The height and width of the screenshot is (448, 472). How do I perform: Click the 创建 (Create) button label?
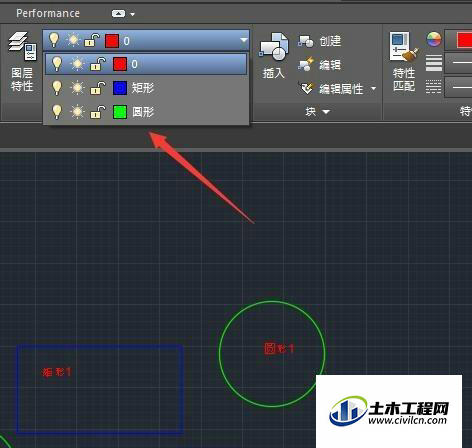[x=330, y=41]
